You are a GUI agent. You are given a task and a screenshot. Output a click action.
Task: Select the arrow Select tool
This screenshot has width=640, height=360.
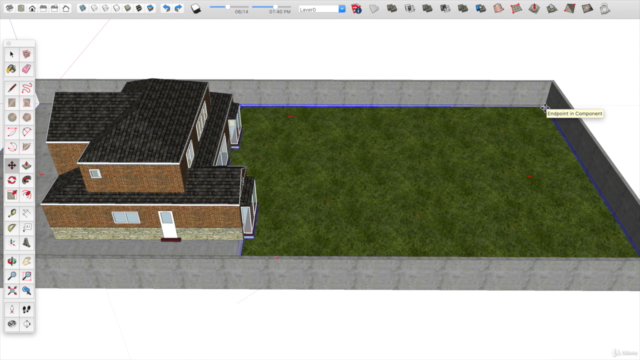coord(12,54)
